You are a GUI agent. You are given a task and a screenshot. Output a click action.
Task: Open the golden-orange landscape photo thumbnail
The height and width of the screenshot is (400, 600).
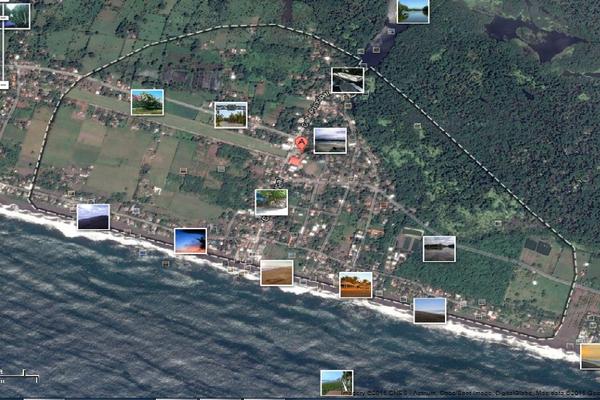355,285
